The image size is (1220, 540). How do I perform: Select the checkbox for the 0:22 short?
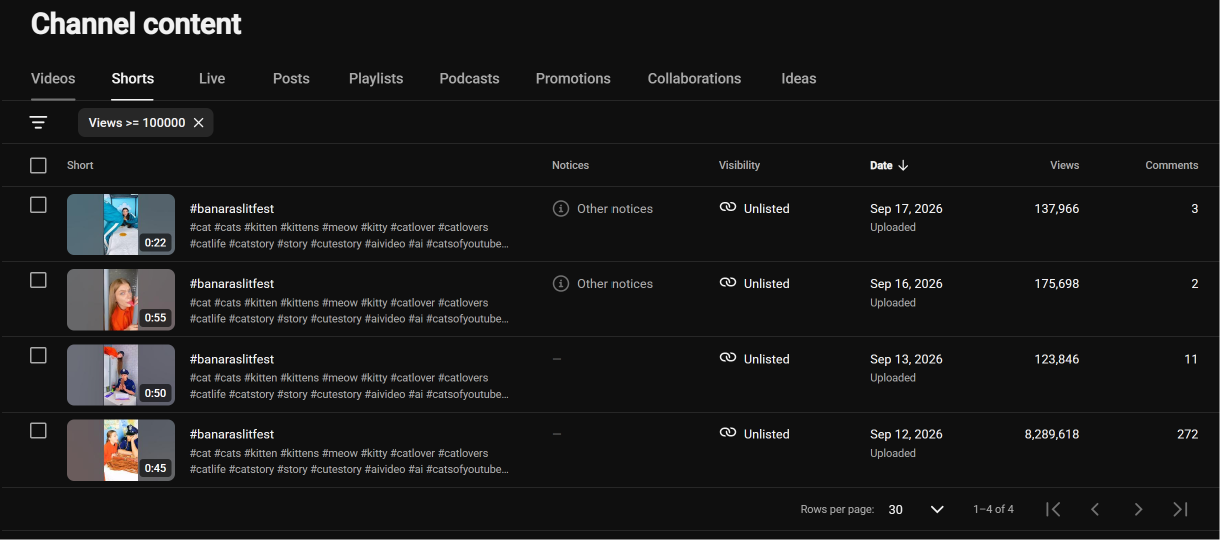point(38,205)
